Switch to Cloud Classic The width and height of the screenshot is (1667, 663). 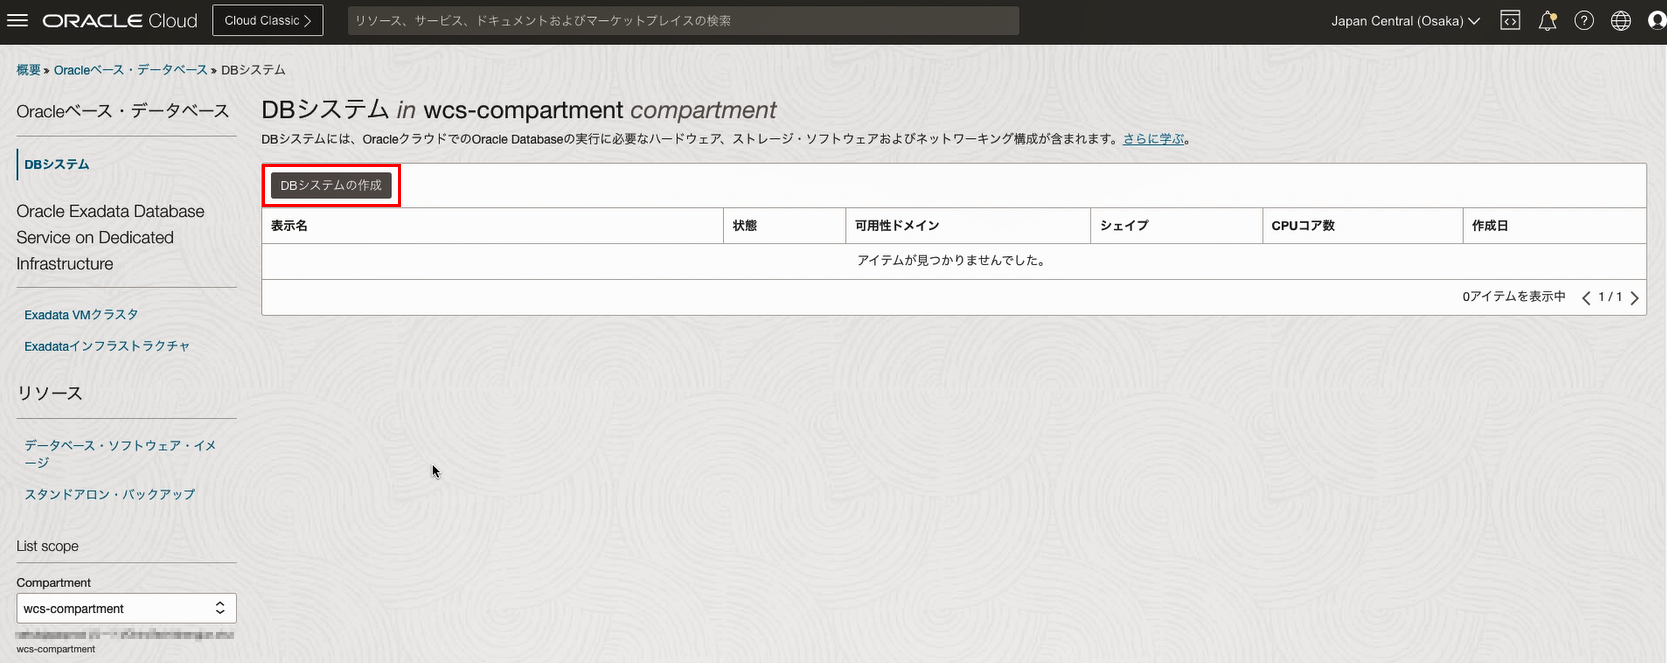tap(268, 21)
